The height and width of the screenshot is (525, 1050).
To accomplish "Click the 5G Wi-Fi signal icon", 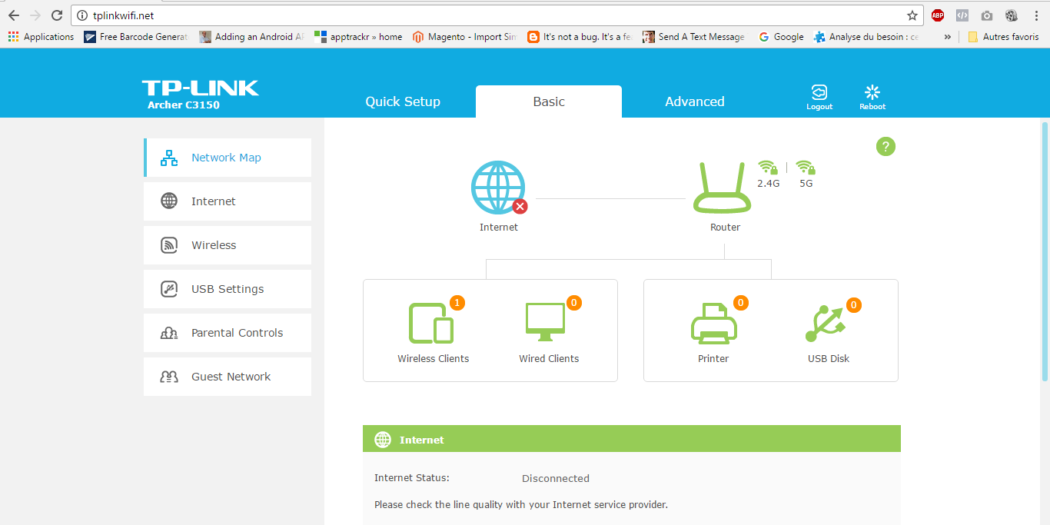I will [x=805, y=168].
